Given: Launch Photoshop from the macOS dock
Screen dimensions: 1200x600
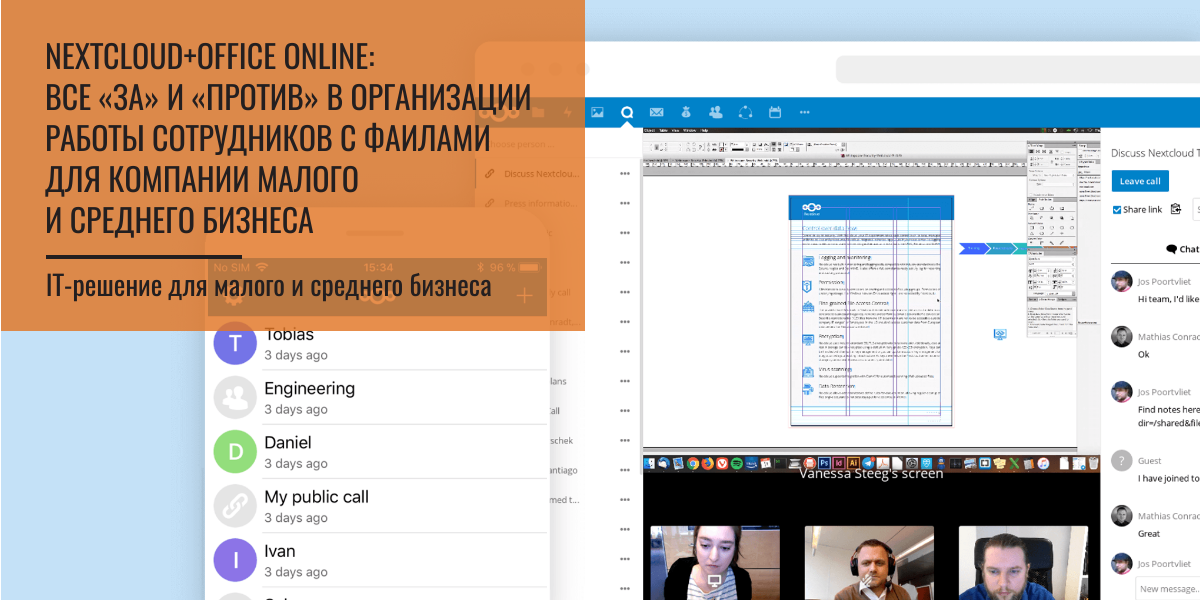Looking at the screenshot, I should [x=823, y=463].
